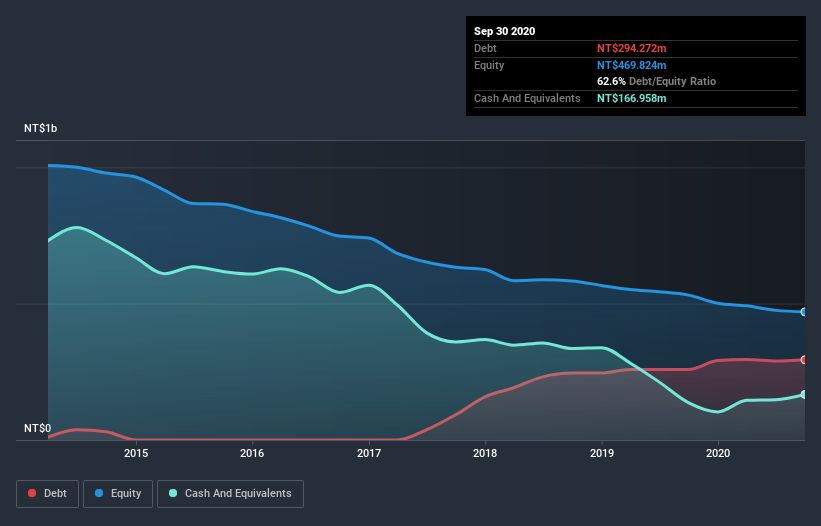Toggle the Cash And Equivalents legend button

[x=230, y=494]
